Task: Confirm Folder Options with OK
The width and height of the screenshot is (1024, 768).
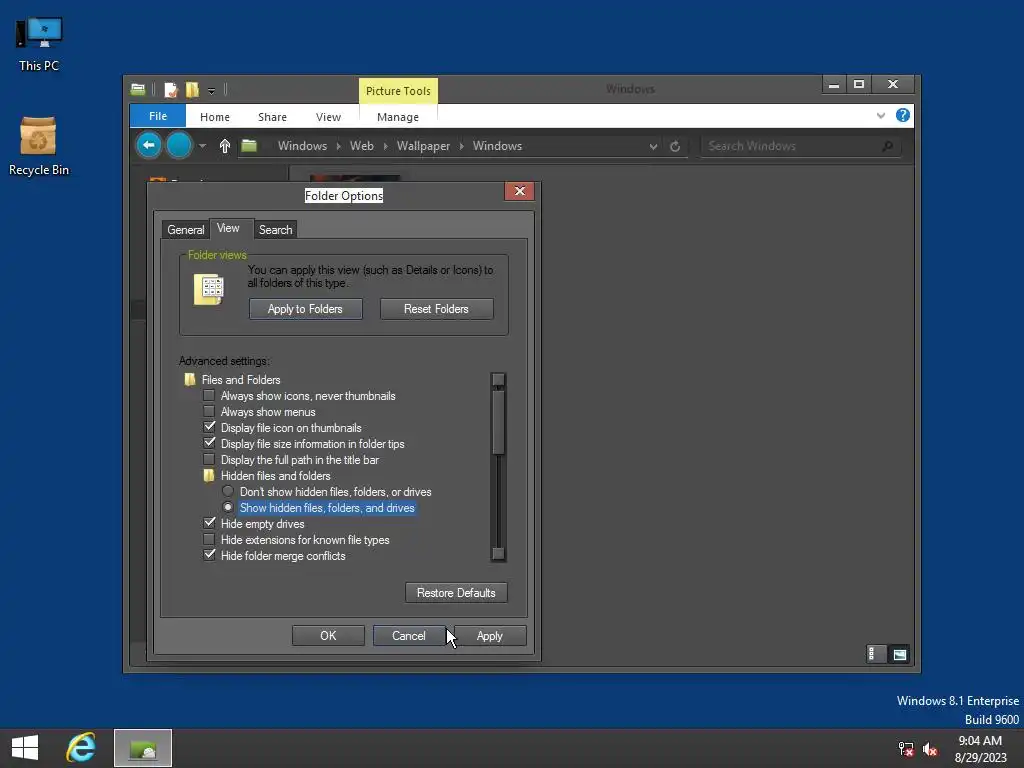Action: tap(328, 635)
